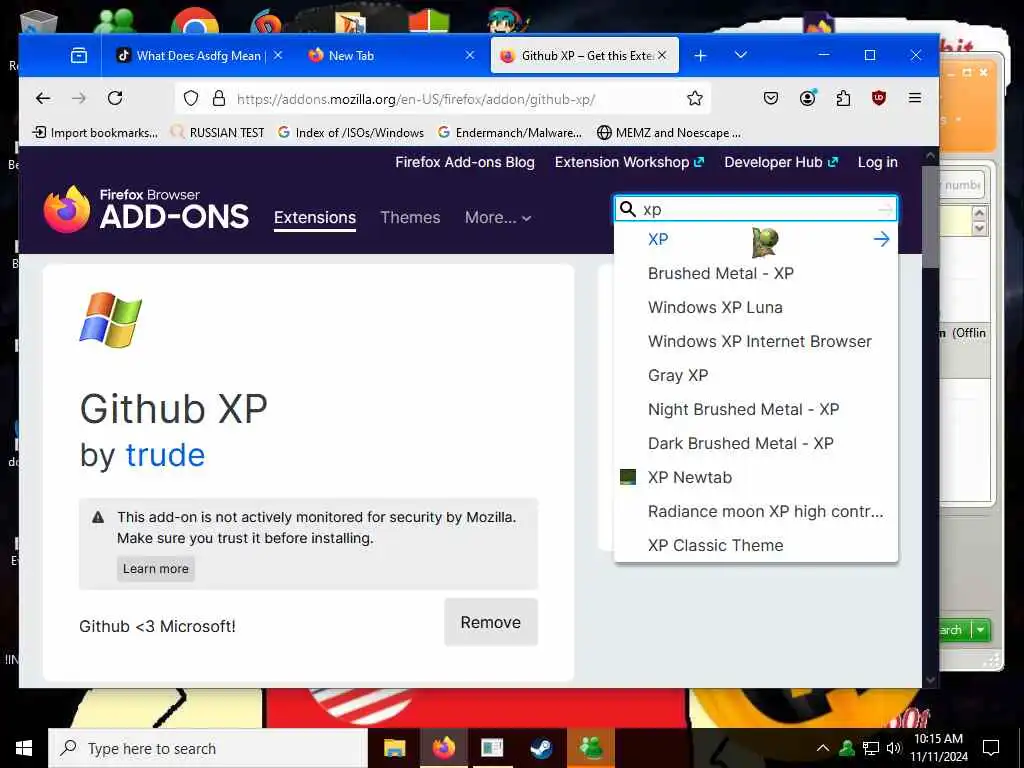Choose Radiance moon XP high contr... suggestion

pos(756,511)
